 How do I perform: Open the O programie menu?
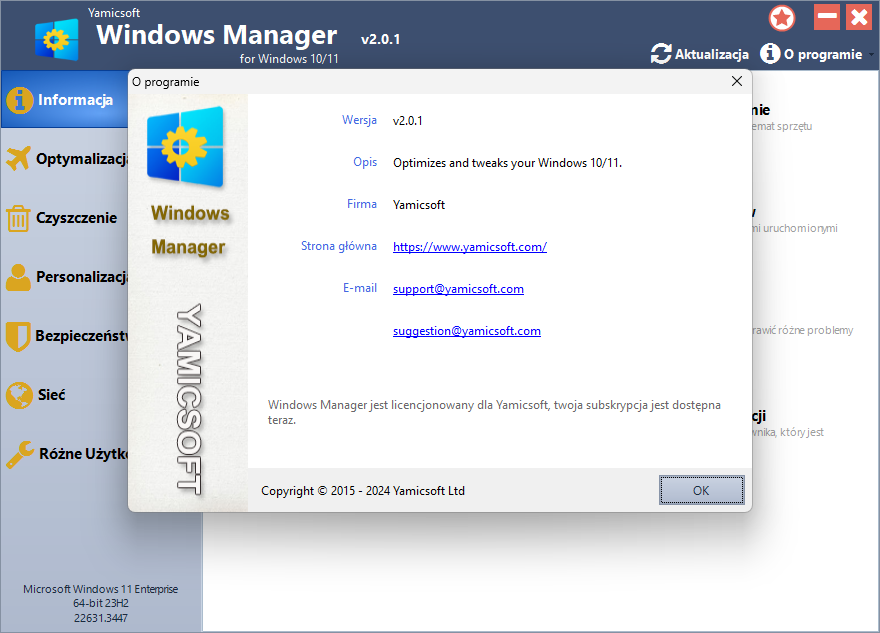(812, 54)
